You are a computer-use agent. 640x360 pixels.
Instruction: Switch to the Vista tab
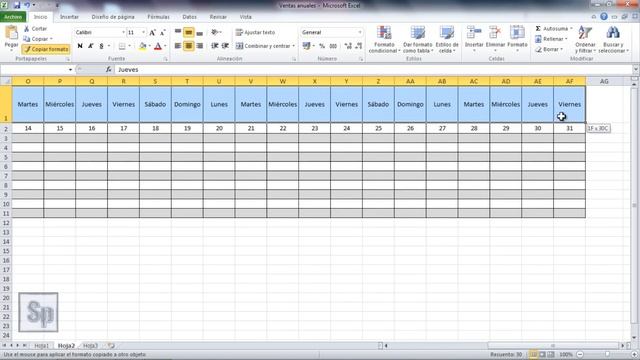245,17
